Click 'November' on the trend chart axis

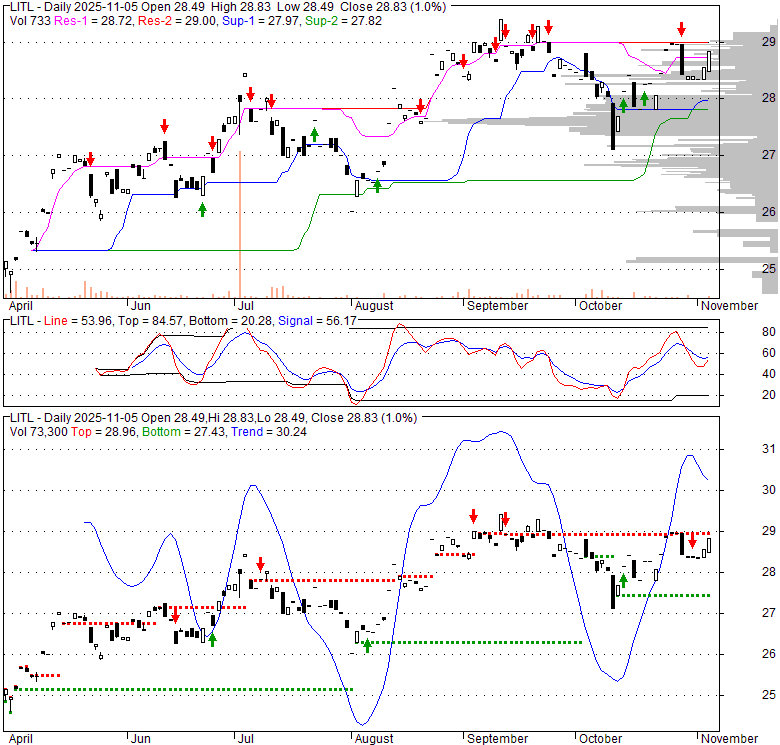729,739
